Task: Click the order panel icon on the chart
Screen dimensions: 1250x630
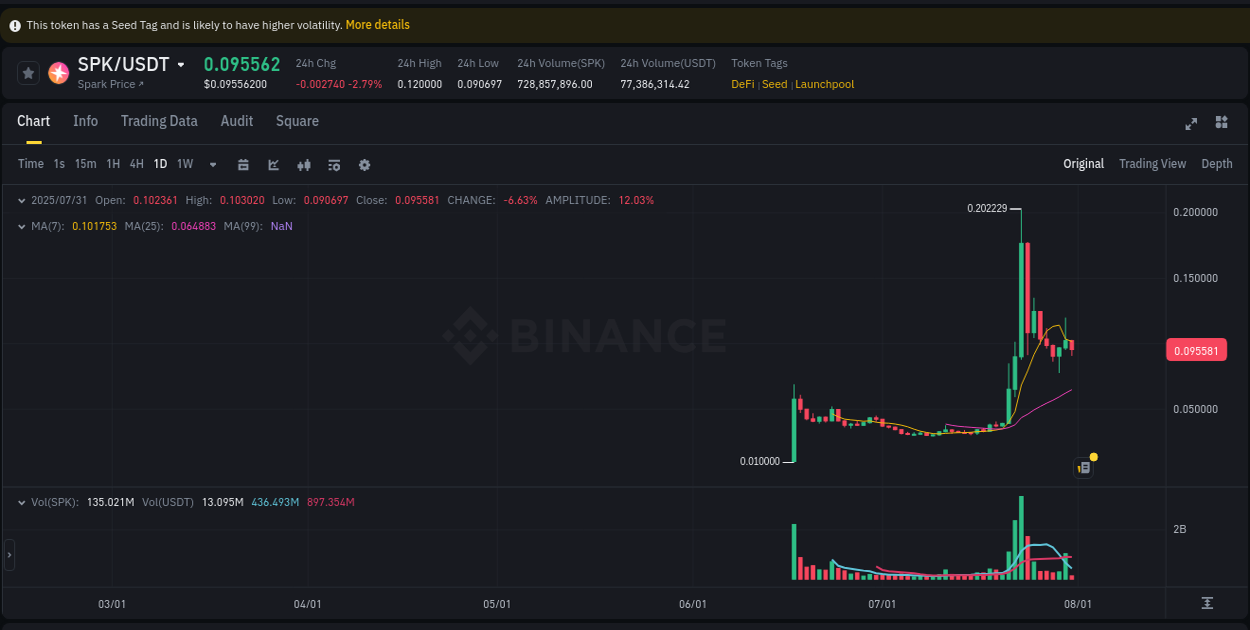Action: [x=1083, y=467]
